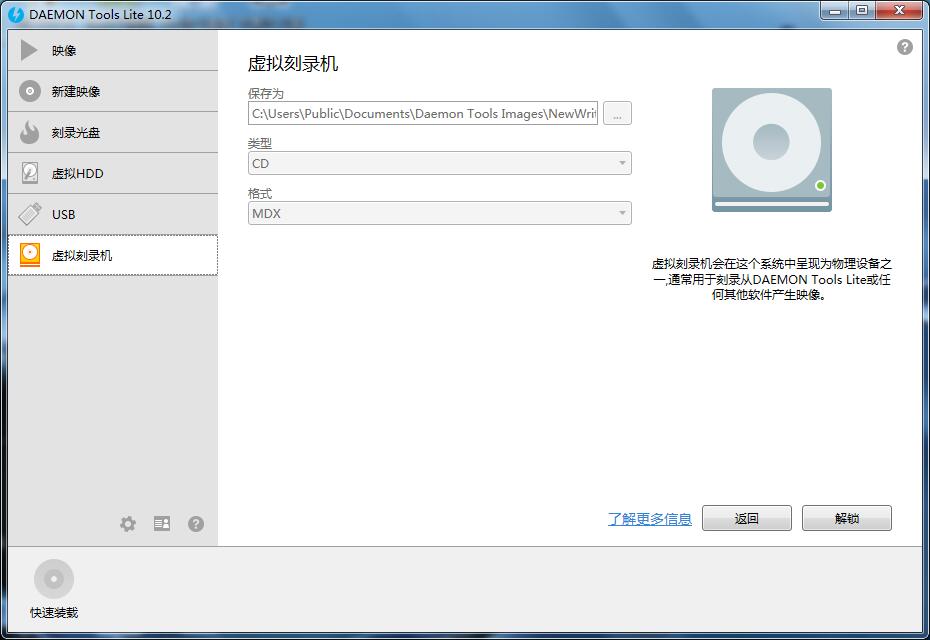Click the top-right help question mark icon

click(904, 47)
